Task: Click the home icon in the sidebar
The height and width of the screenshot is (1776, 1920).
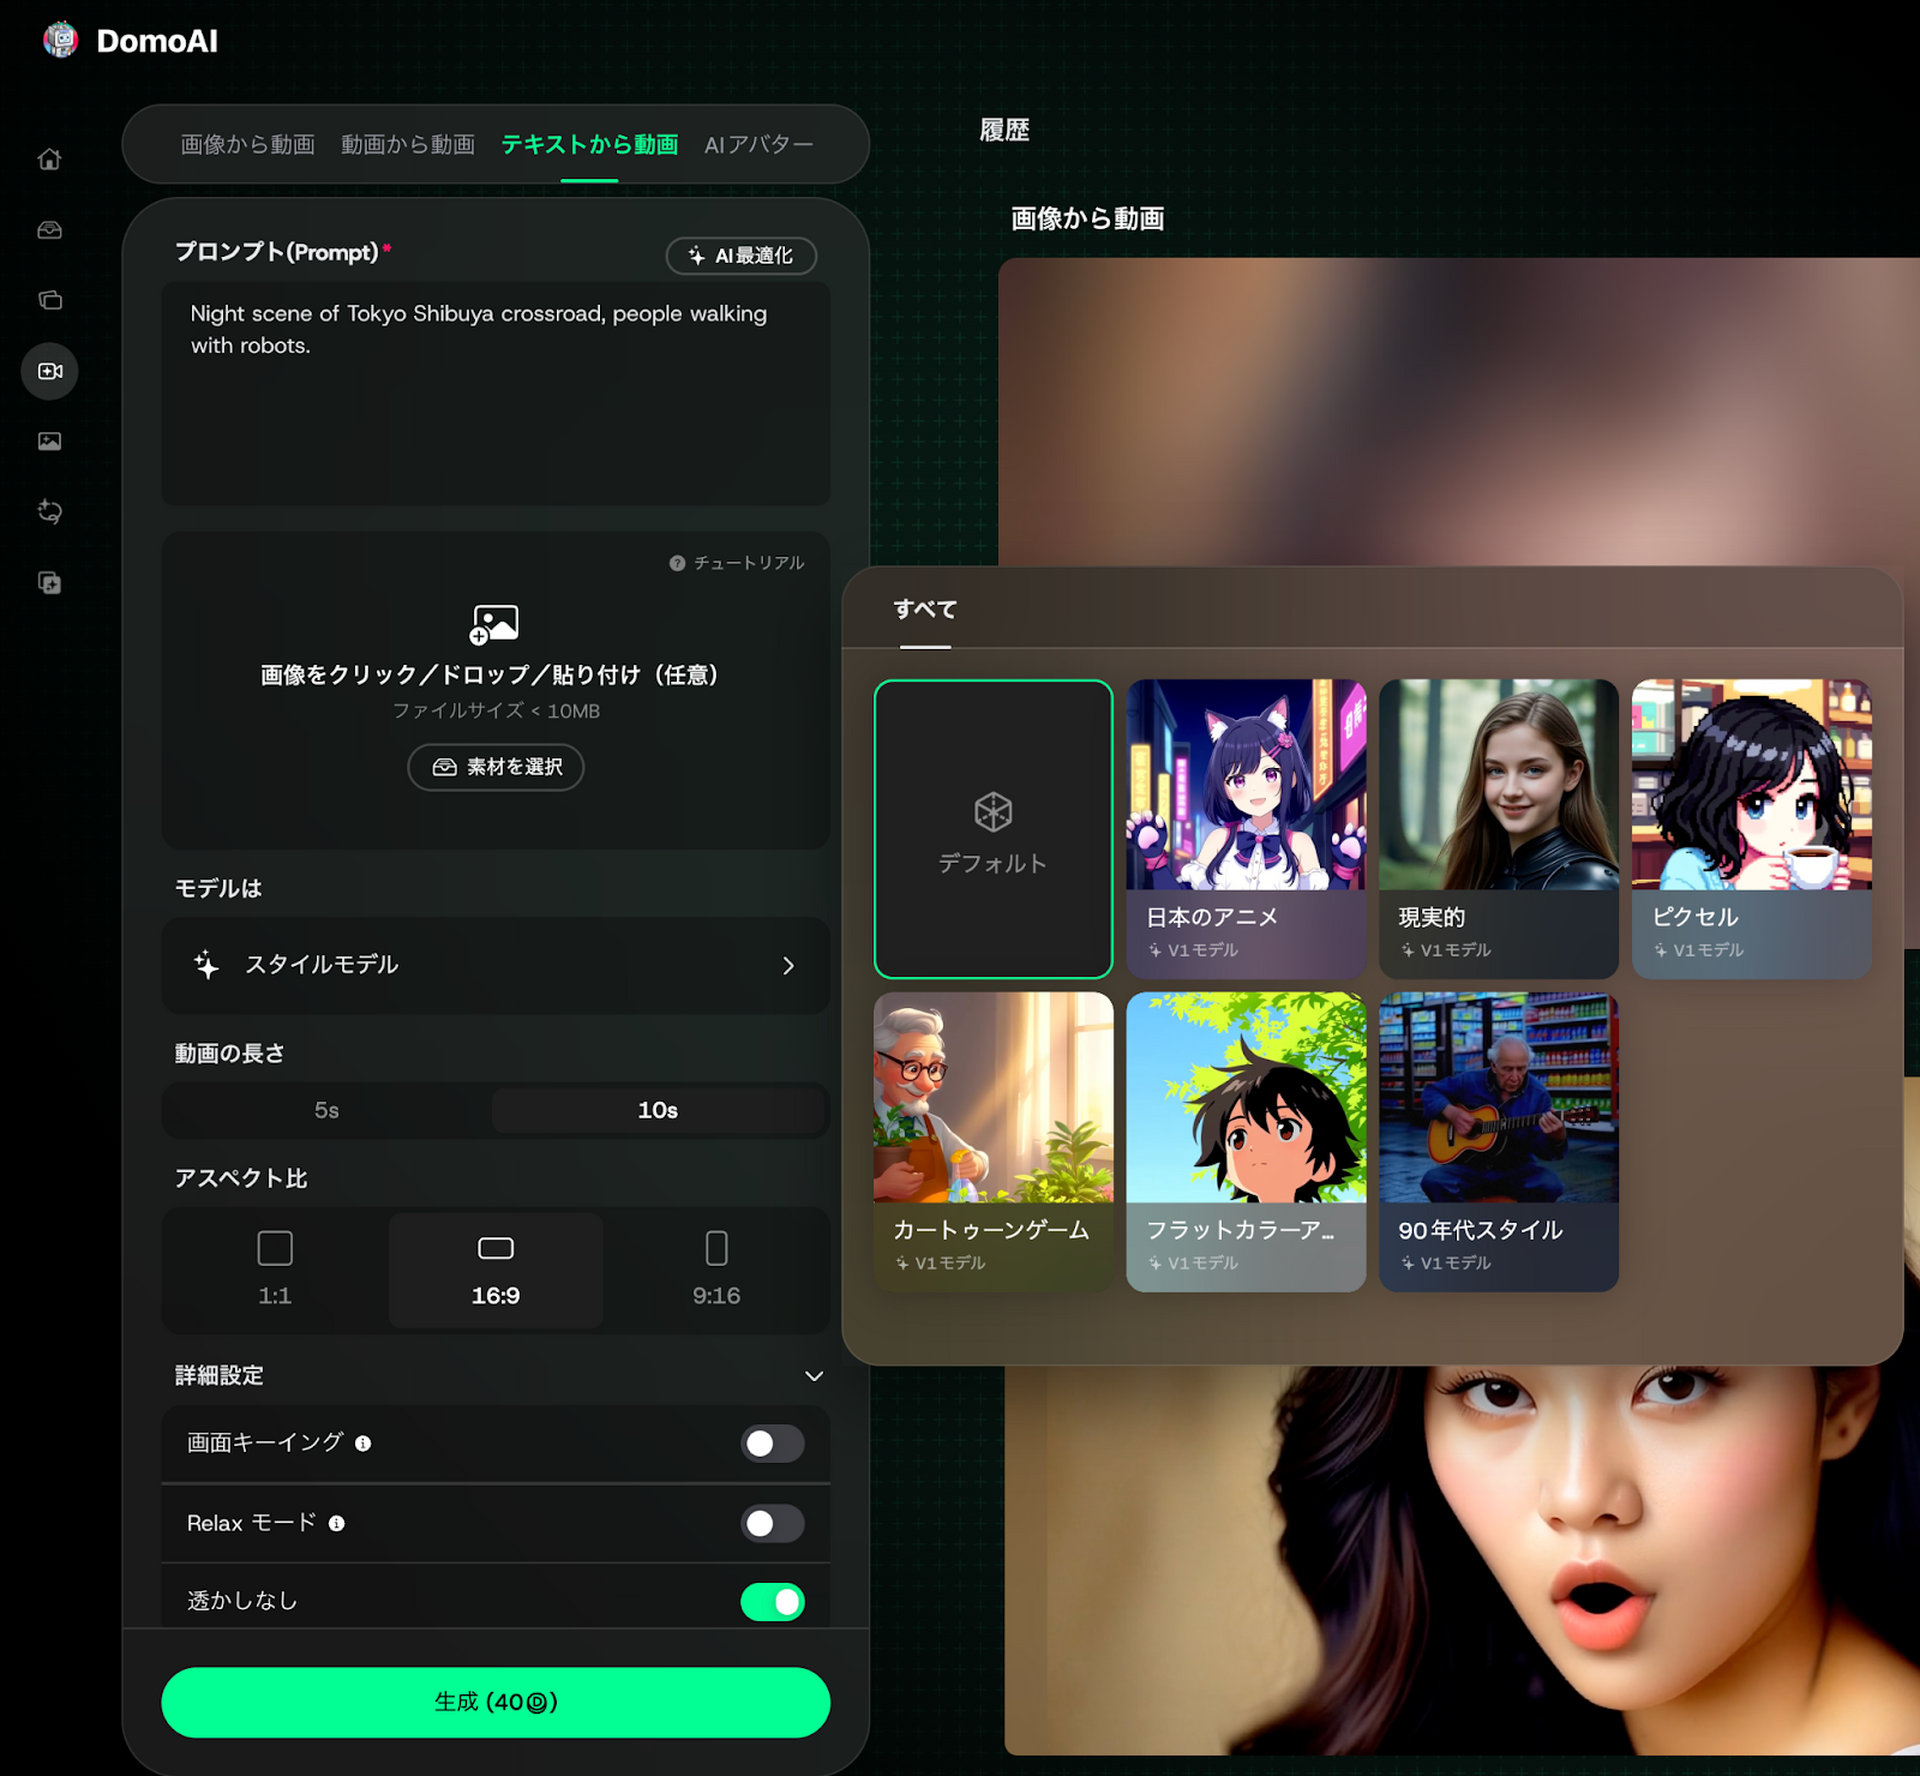Action: (50, 159)
